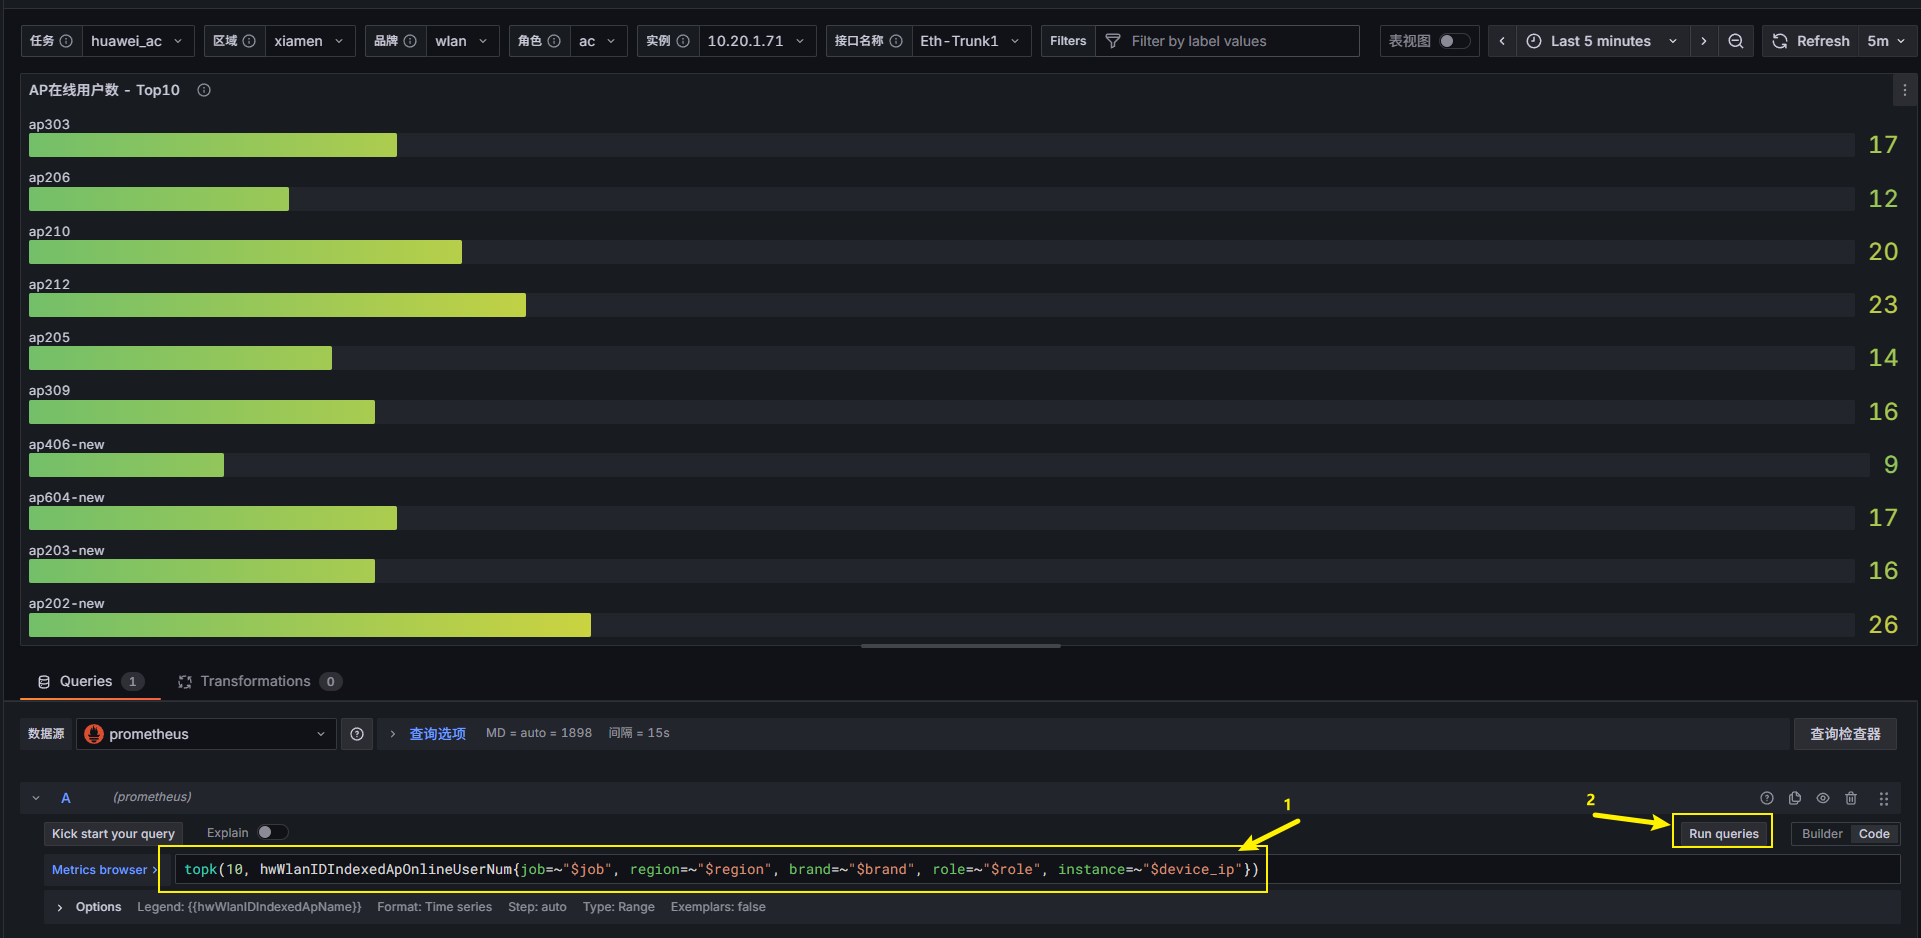Click the Run queries button
Image resolution: width=1921 pixels, height=938 pixels.
[1723, 834]
